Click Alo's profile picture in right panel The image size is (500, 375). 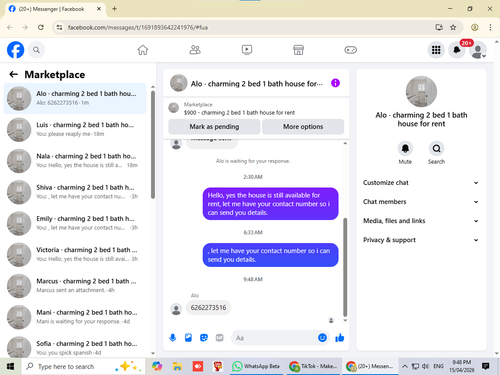[421, 91]
